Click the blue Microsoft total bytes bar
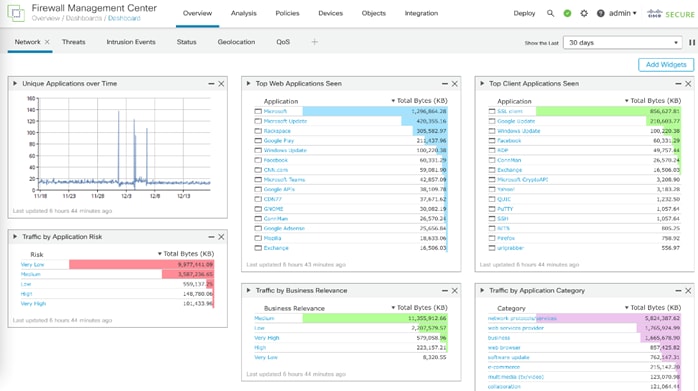The width and height of the screenshot is (698, 391). click(x=375, y=111)
